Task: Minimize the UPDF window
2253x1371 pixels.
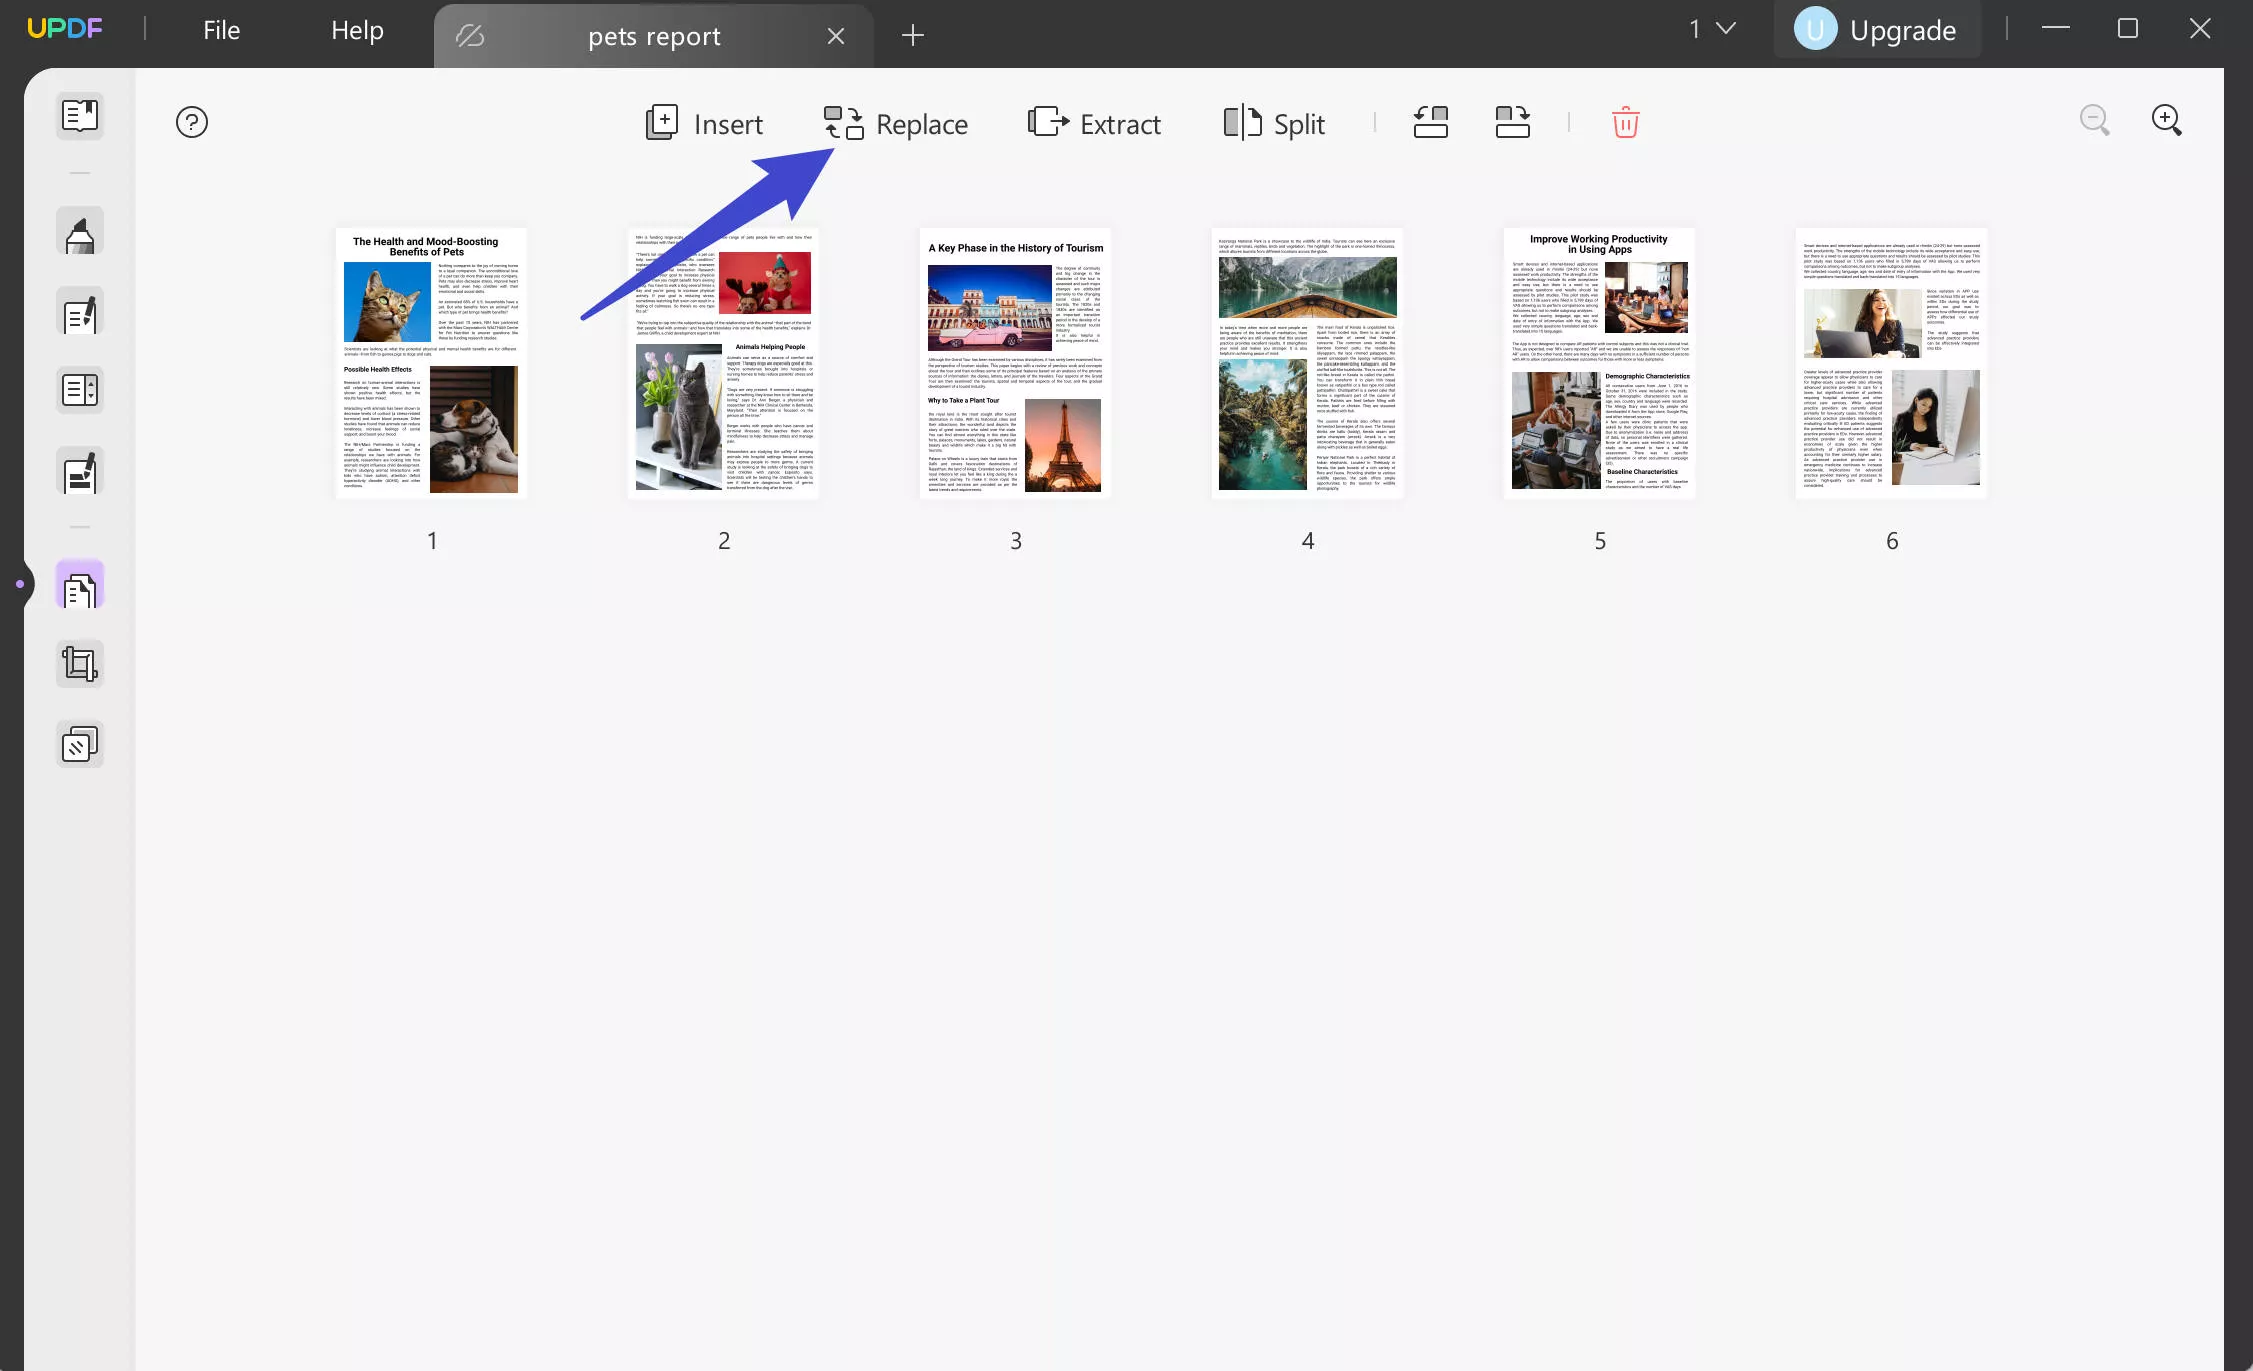Action: (x=2055, y=28)
